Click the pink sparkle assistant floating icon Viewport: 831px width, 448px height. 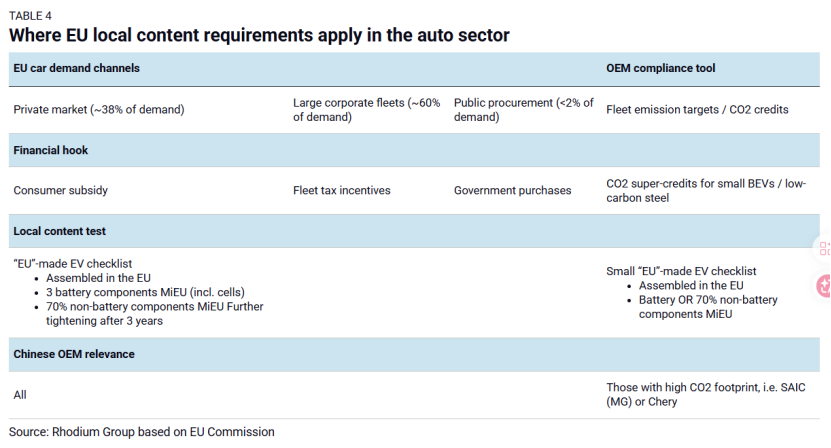pyautogui.click(x=824, y=286)
